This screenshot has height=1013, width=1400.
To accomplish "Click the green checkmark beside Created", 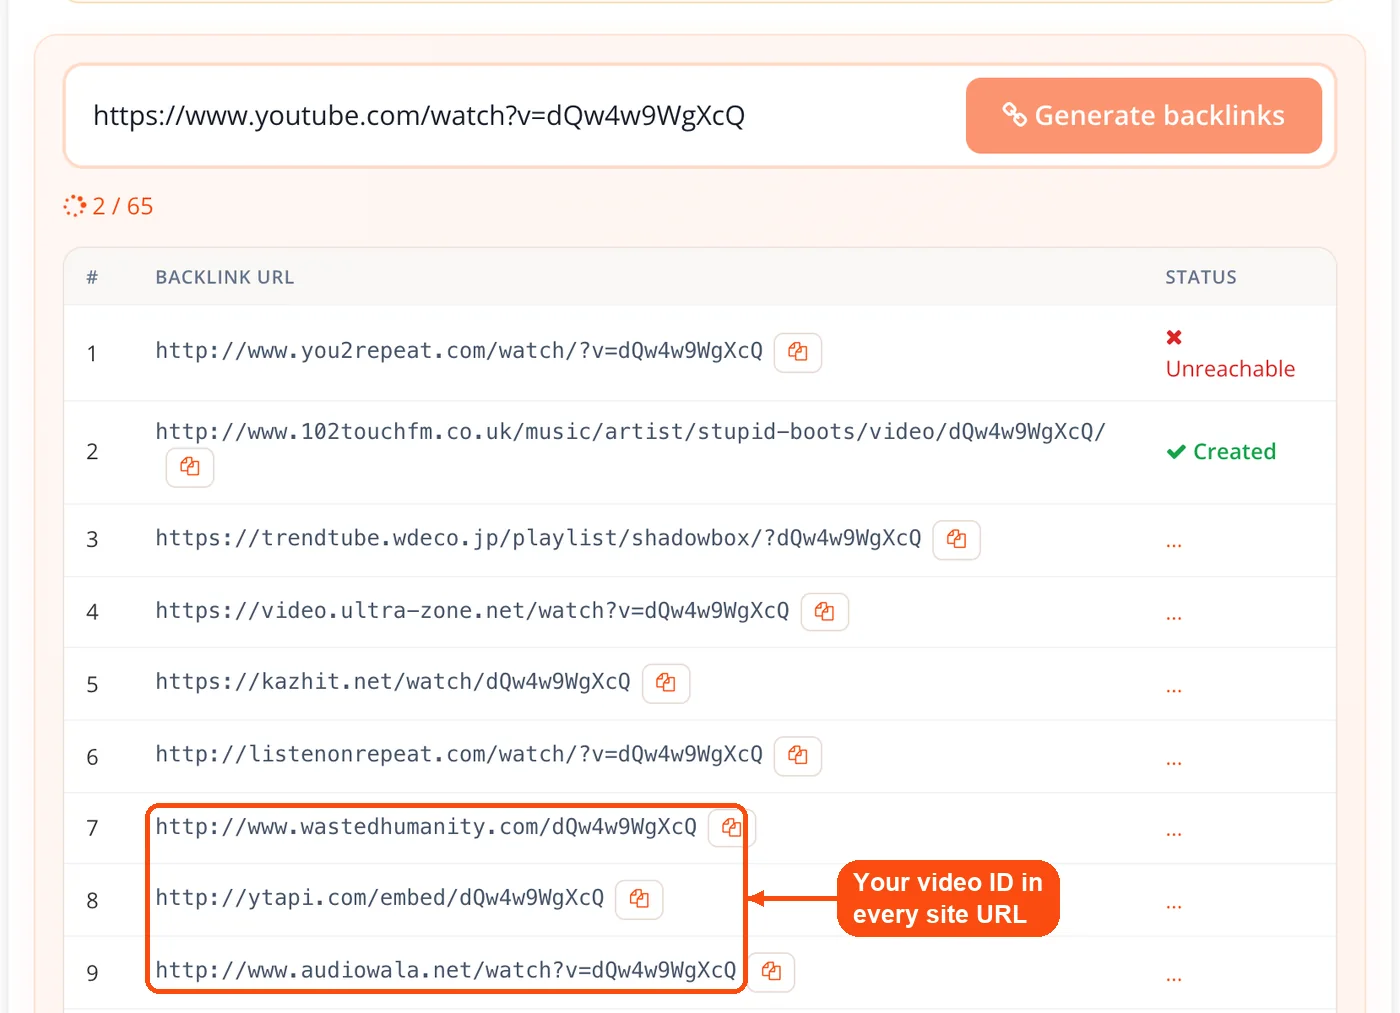I will point(1176,452).
